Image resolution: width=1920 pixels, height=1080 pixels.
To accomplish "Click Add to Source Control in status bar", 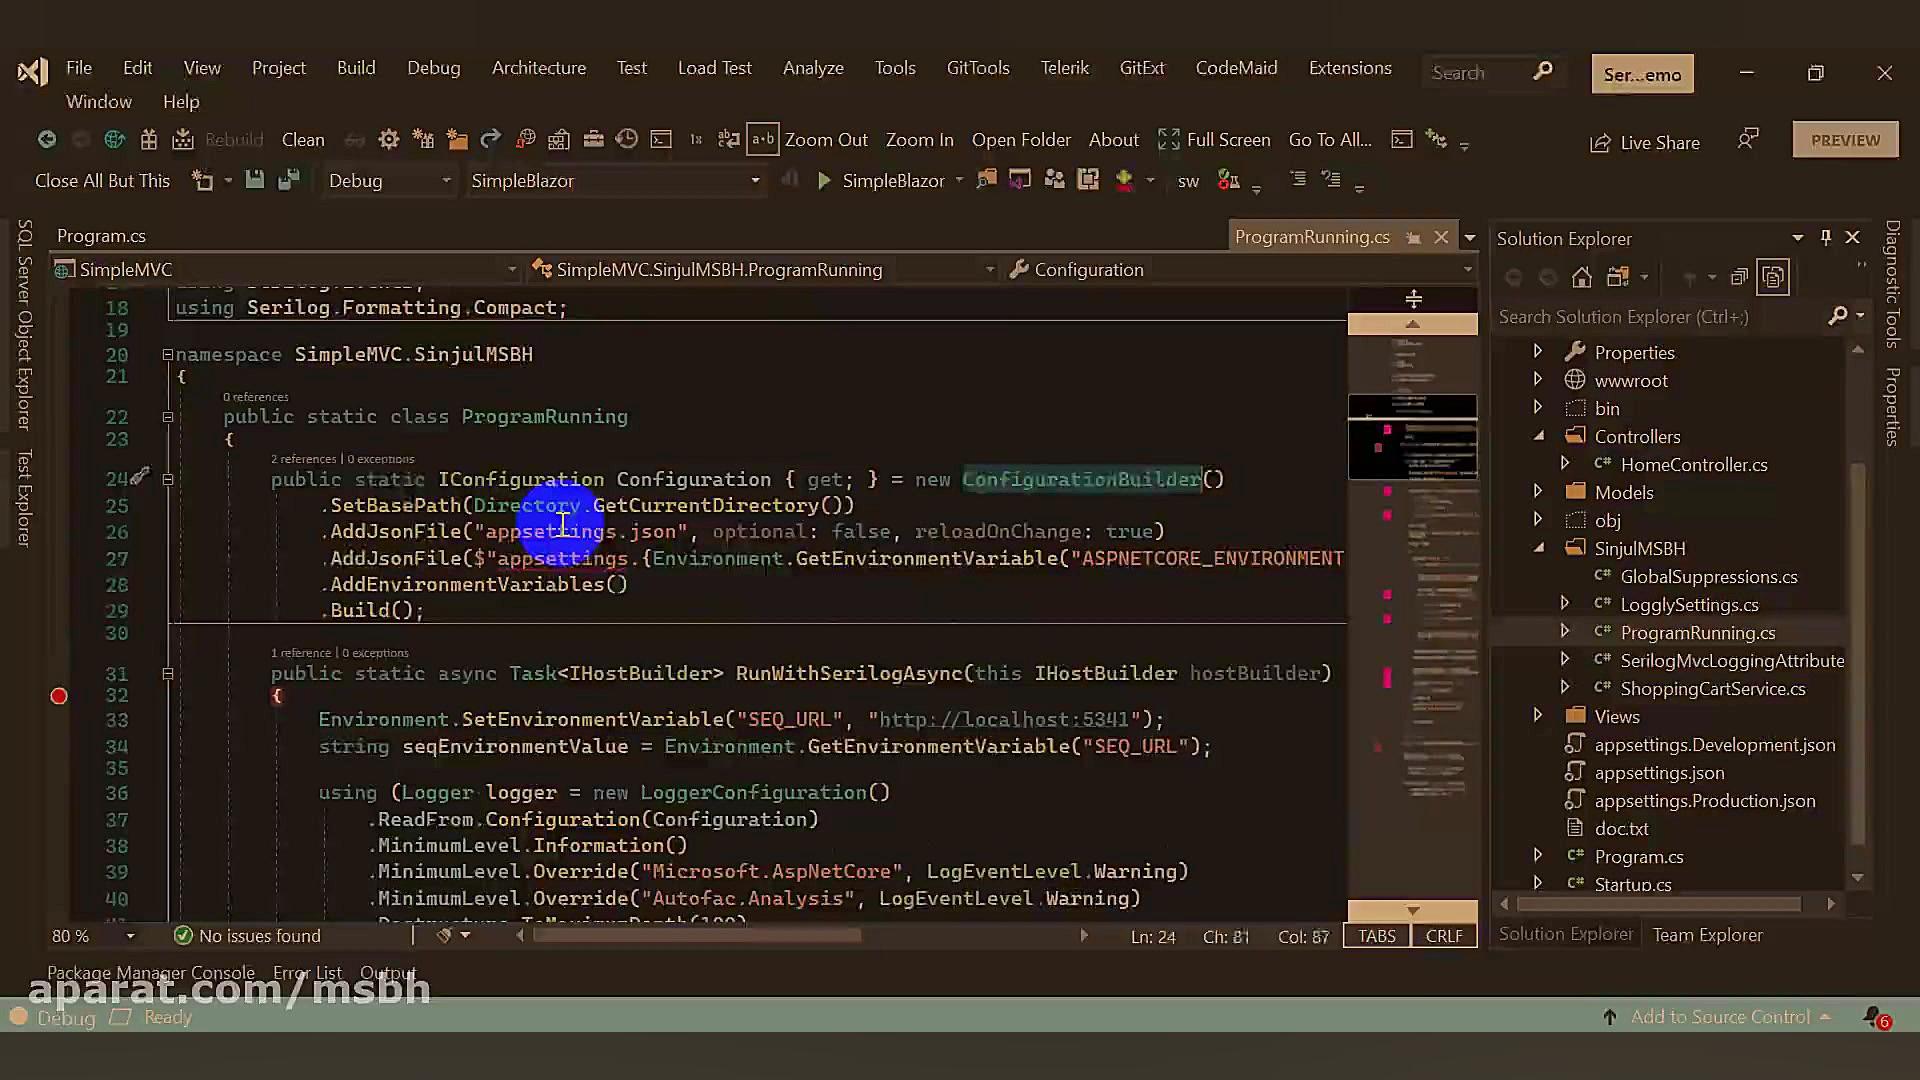I will tap(1720, 1017).
